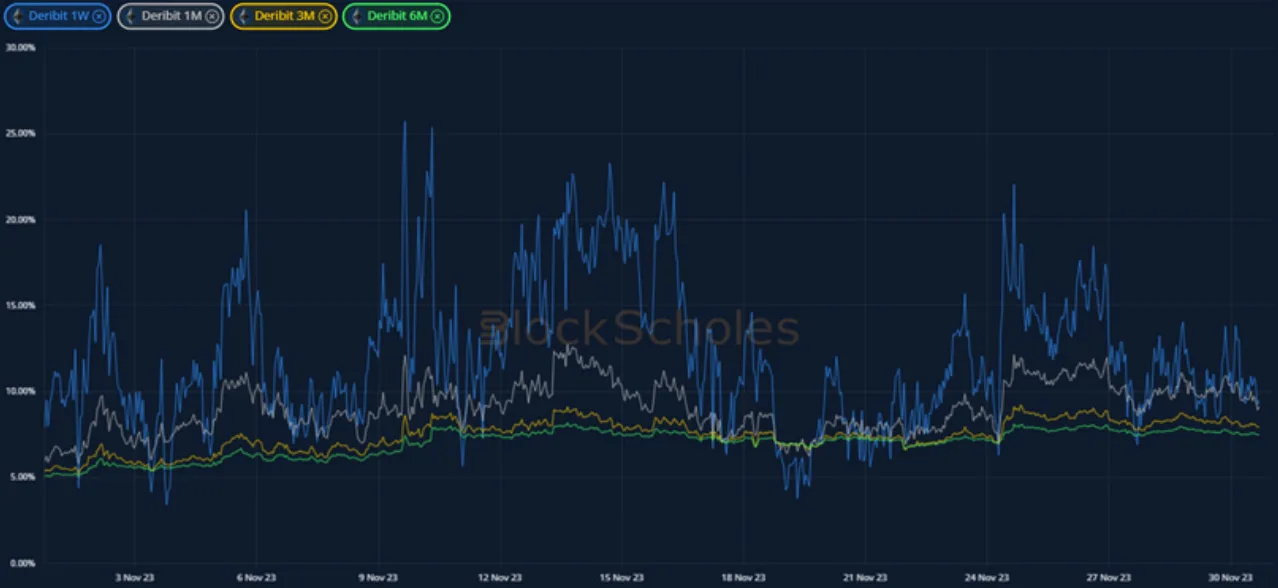Click the Ethereum icon in Deribit 1W chip

point(18,16)
